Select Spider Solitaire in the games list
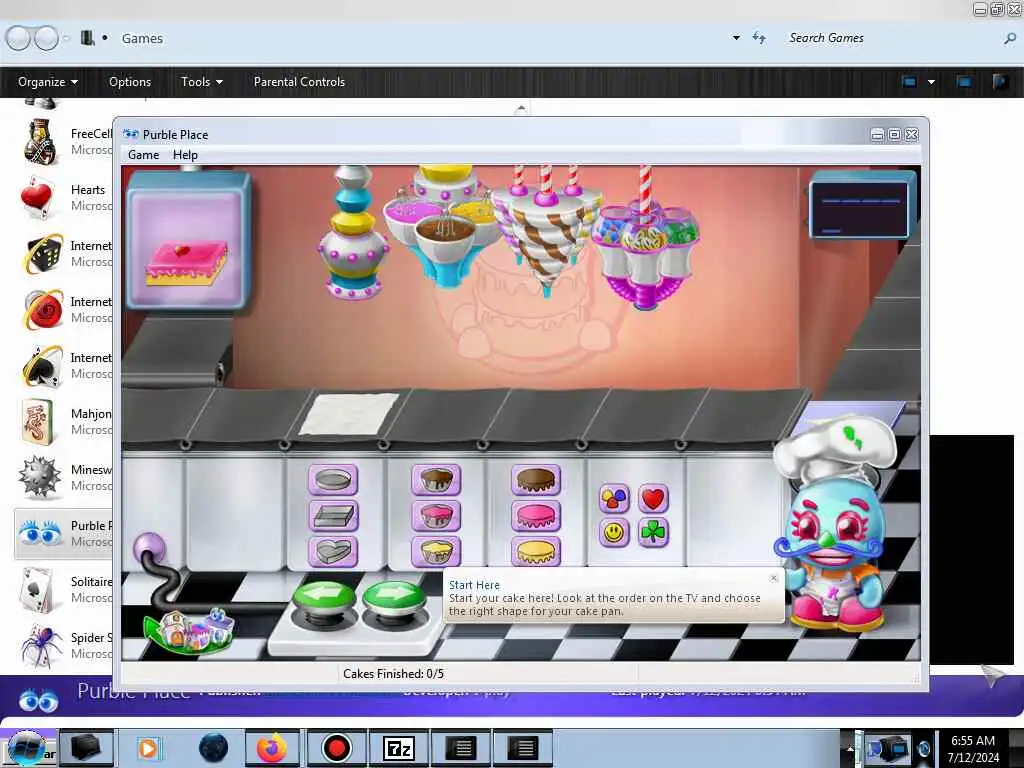 (x=64, y=646)
